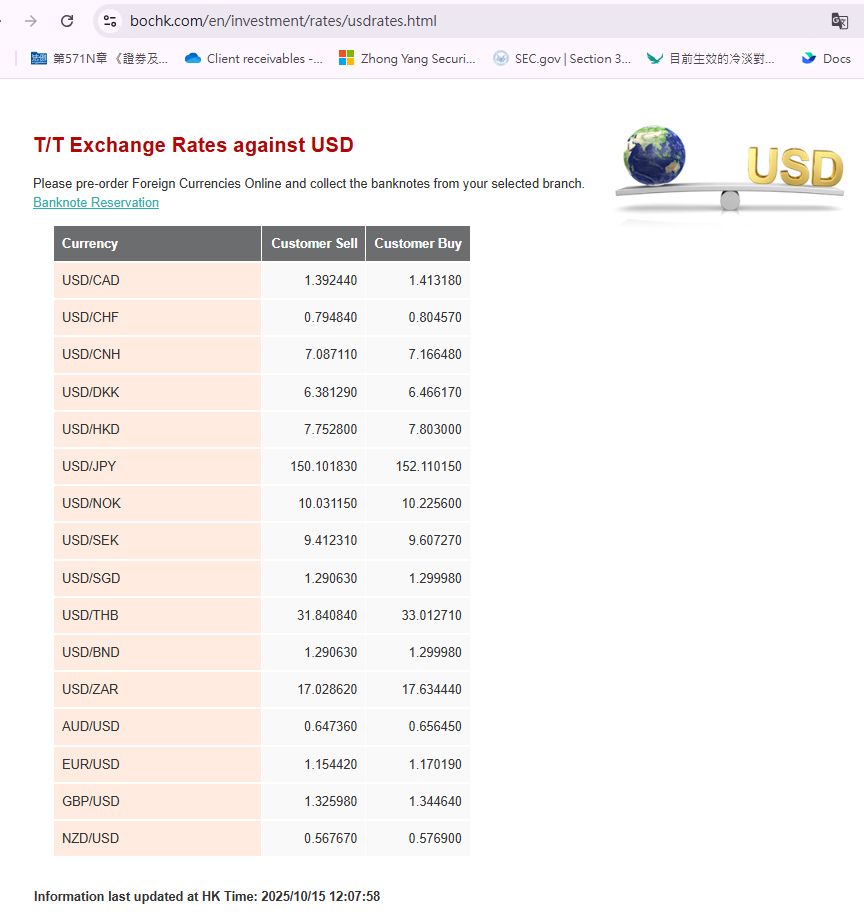
Task: Click the USD globe scale image
Action: tap(729, 168)
